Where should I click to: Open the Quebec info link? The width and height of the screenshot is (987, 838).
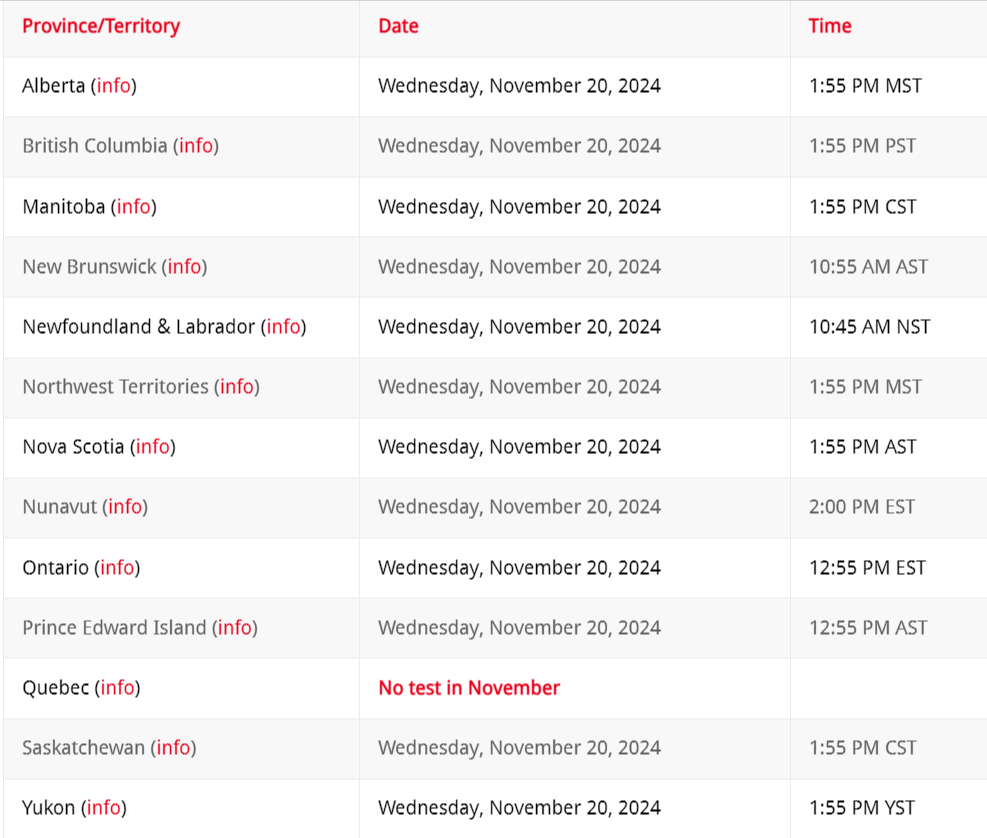(x=117, y=688)
